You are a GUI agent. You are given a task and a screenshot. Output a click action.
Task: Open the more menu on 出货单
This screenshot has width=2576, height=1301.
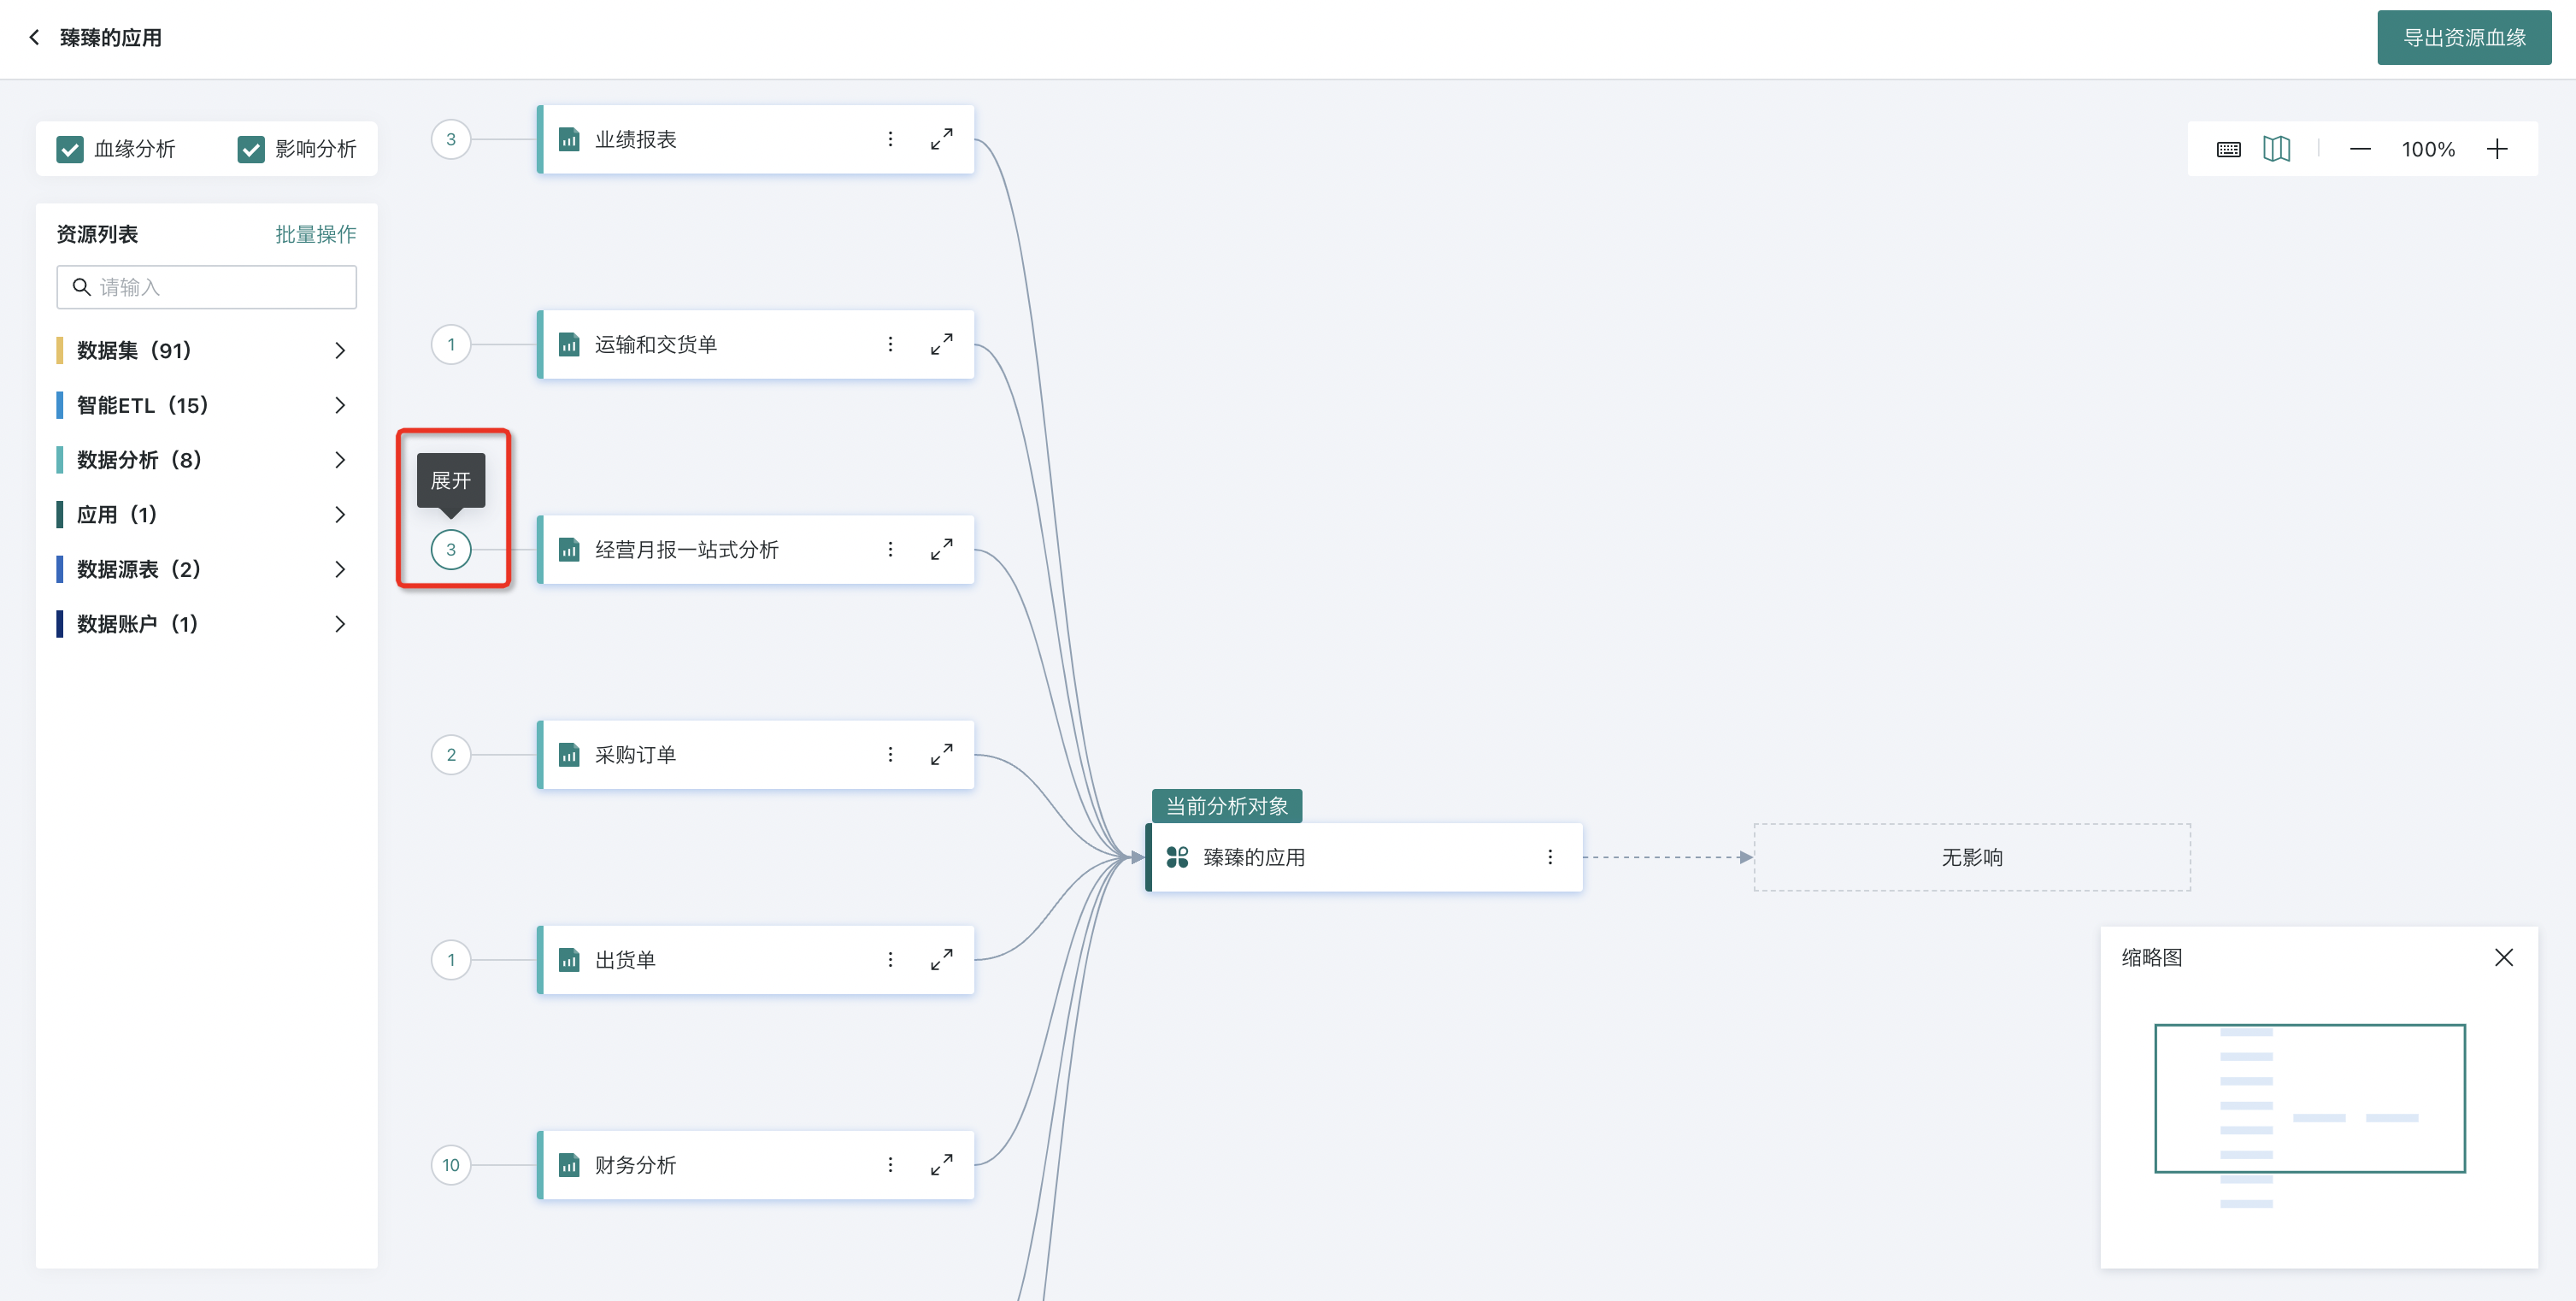pos(890,960)
